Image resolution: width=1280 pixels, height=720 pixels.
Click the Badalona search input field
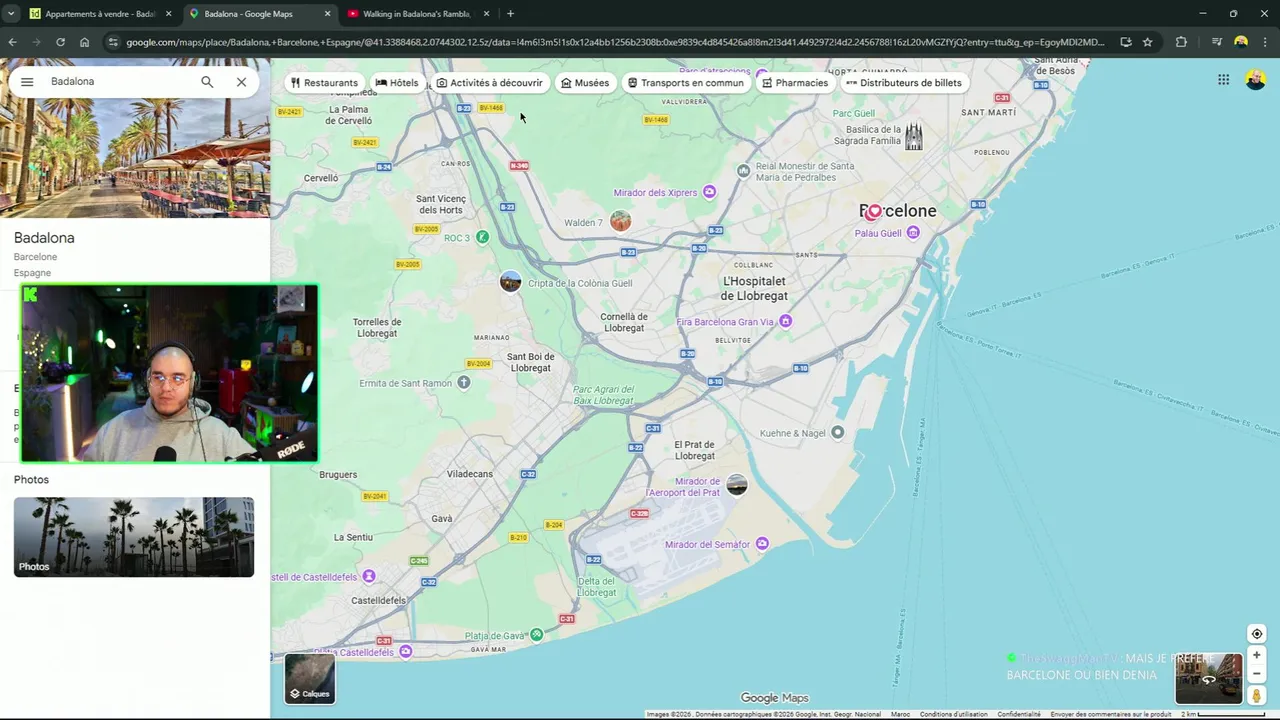tap(118, 82)
